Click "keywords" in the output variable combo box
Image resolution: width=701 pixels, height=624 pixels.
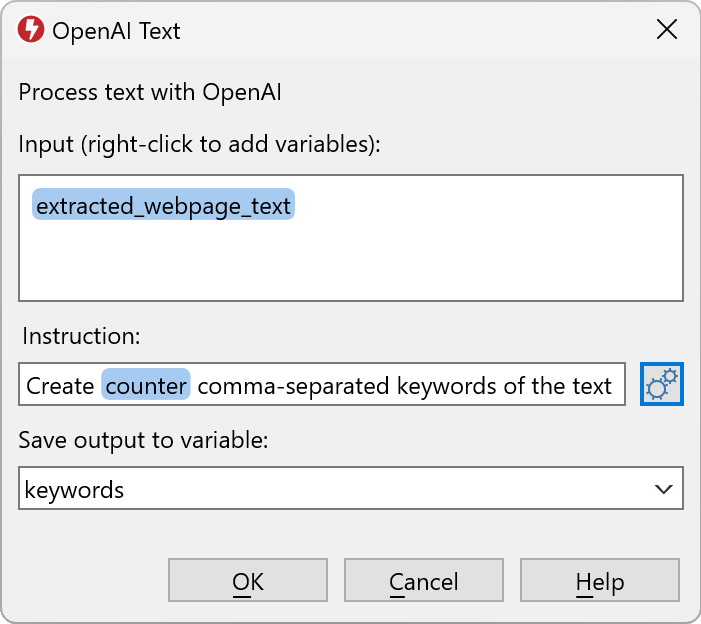click(74, 490)
